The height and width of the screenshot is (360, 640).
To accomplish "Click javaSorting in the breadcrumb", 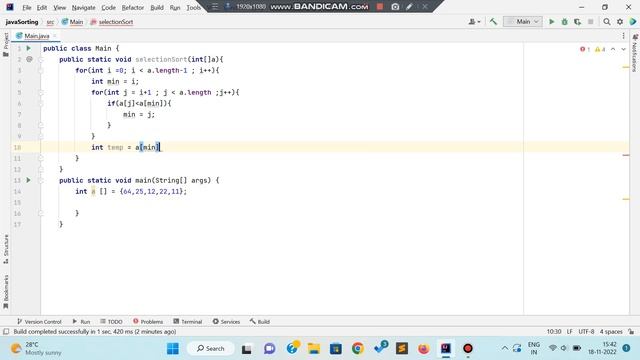I will (x=22, y=22).
